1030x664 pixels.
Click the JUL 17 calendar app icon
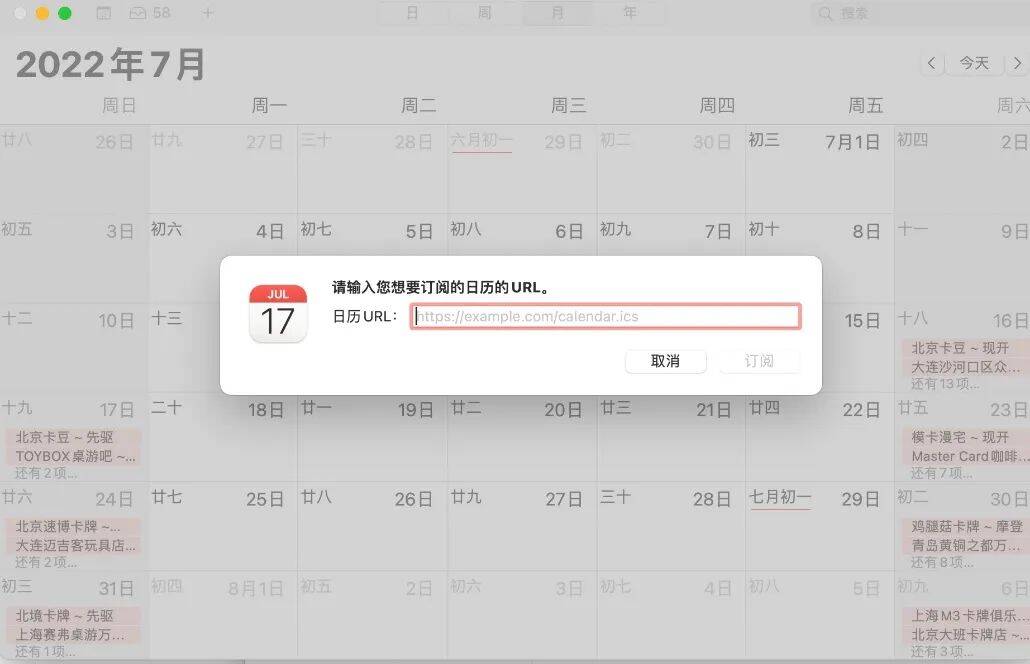278,314
